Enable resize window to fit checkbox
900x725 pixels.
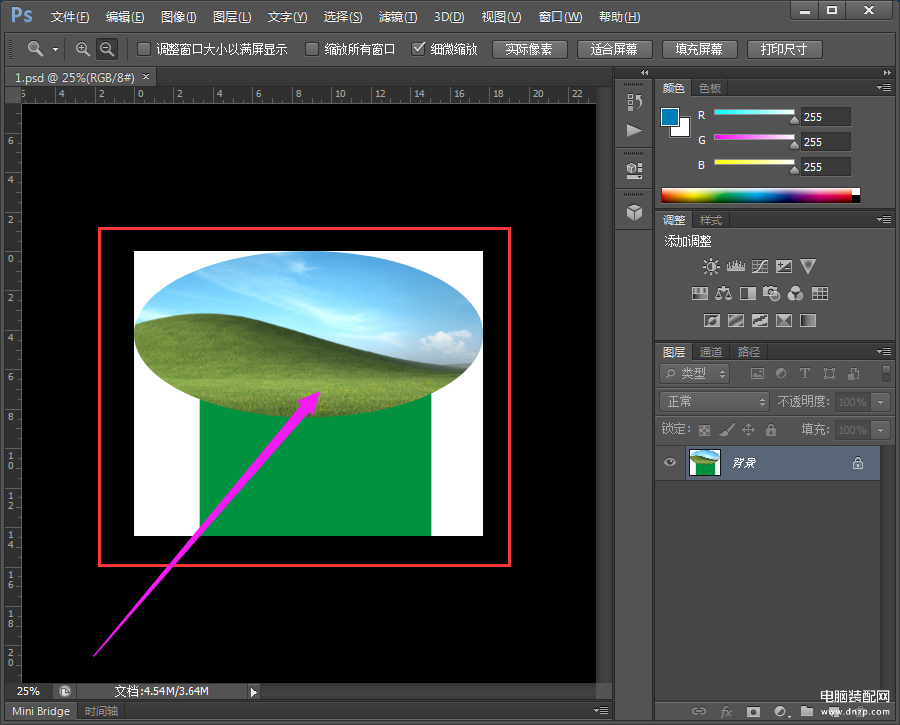[x=144, y=49]
